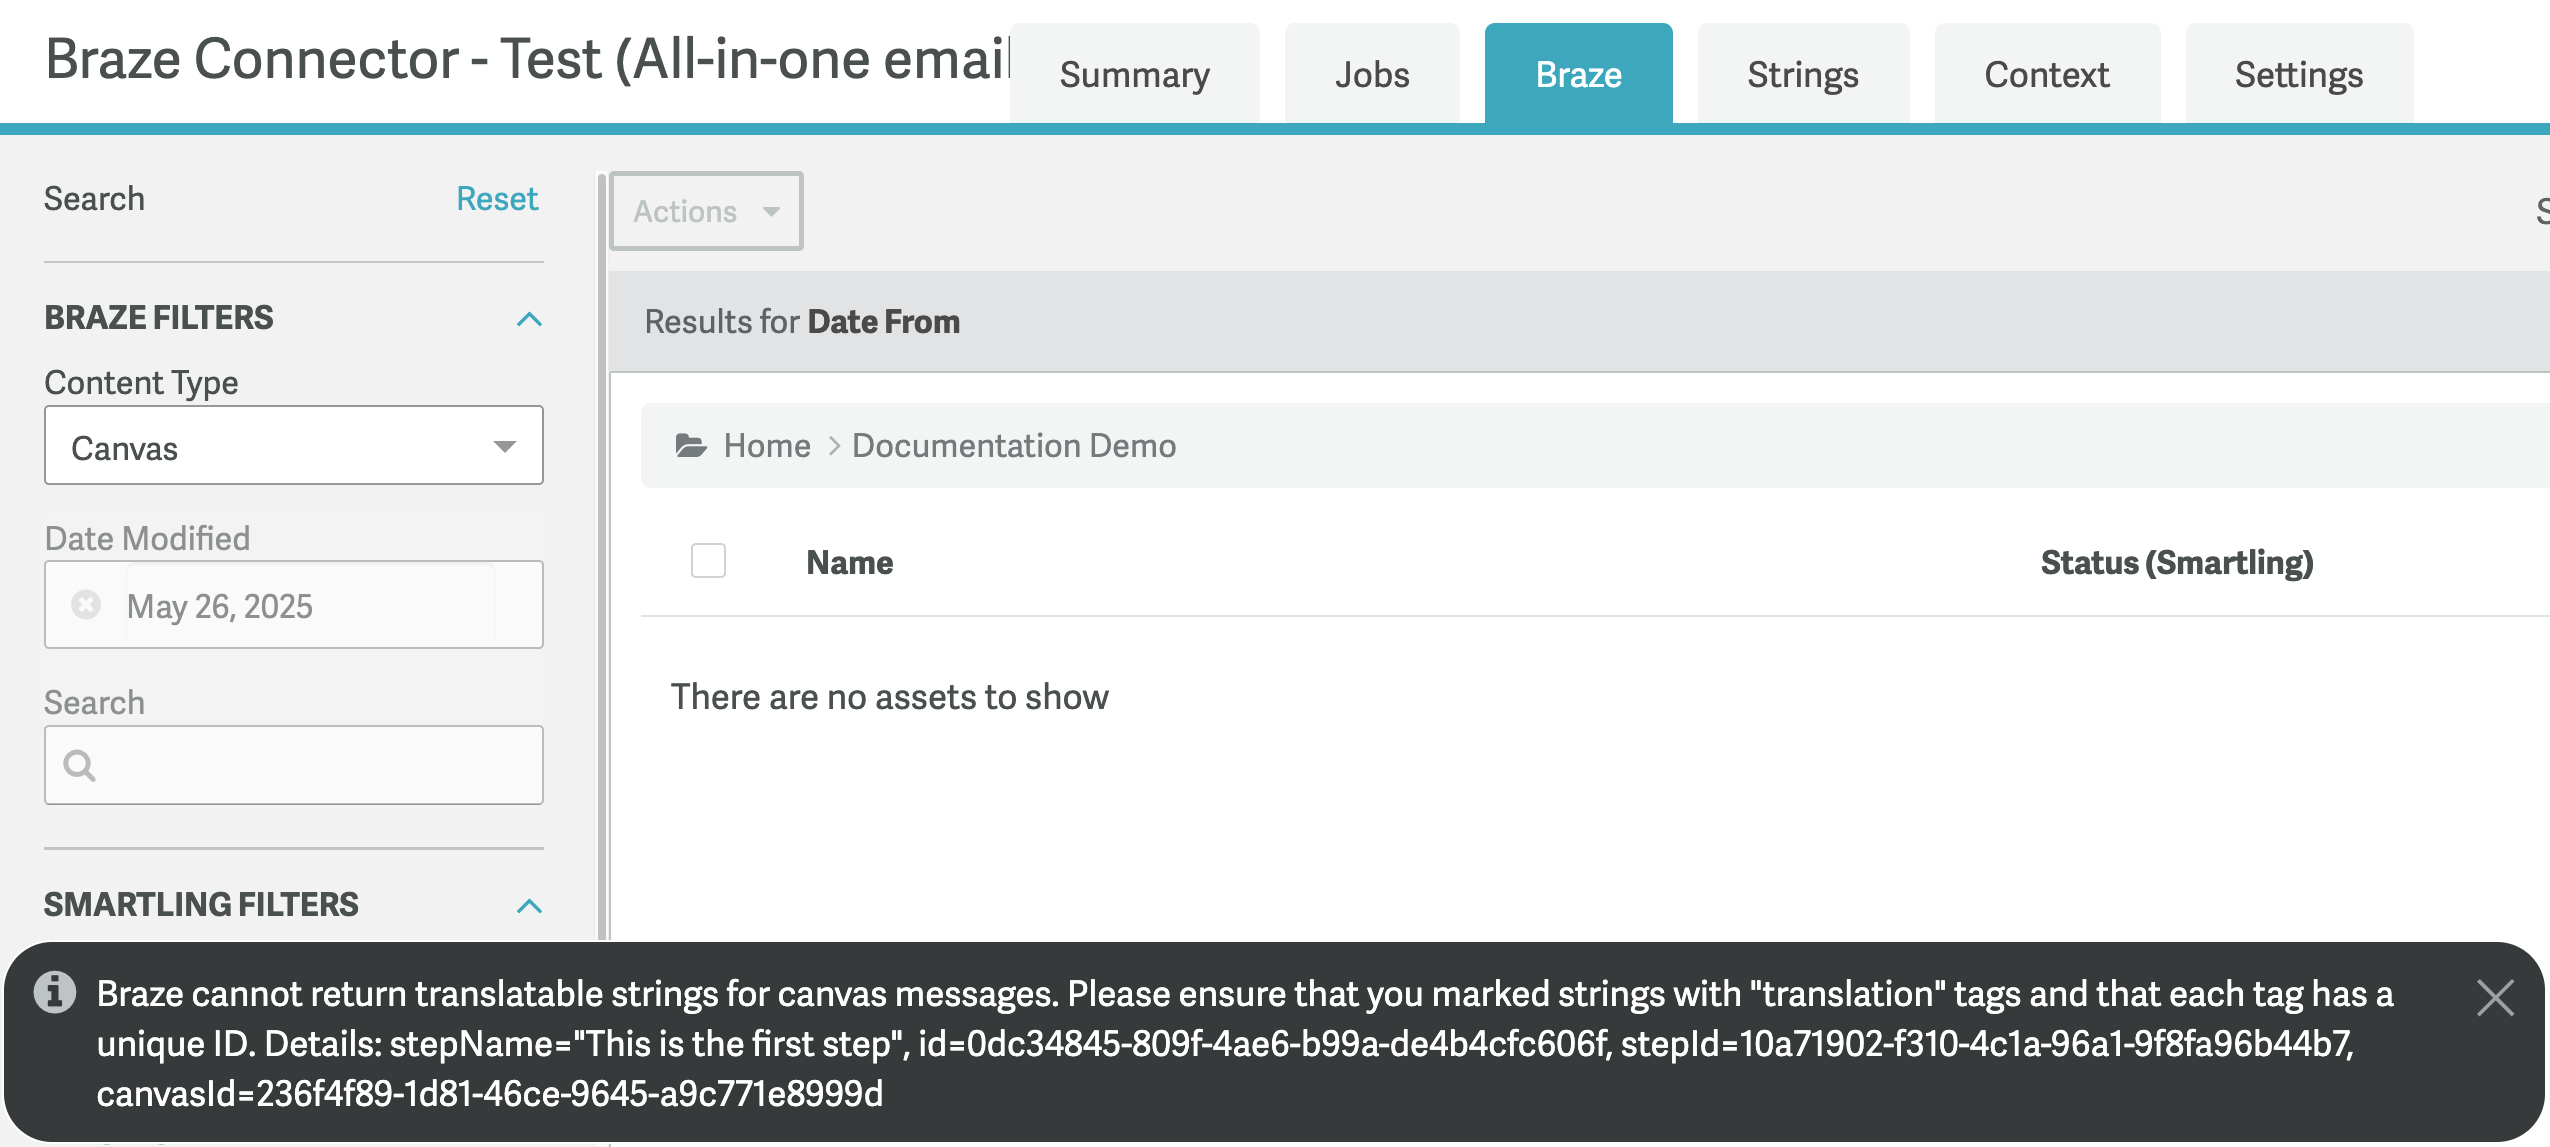Collapse the Smartling Filters section
Viewport: 2550px width, 1147px height.
[x=529, y=906]
